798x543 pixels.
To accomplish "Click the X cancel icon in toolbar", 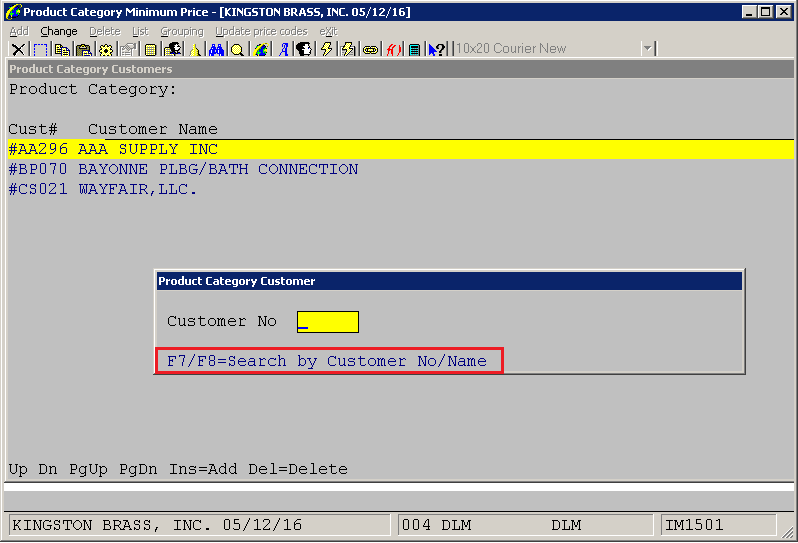I will pyautogui.click(x=18, y=49).
